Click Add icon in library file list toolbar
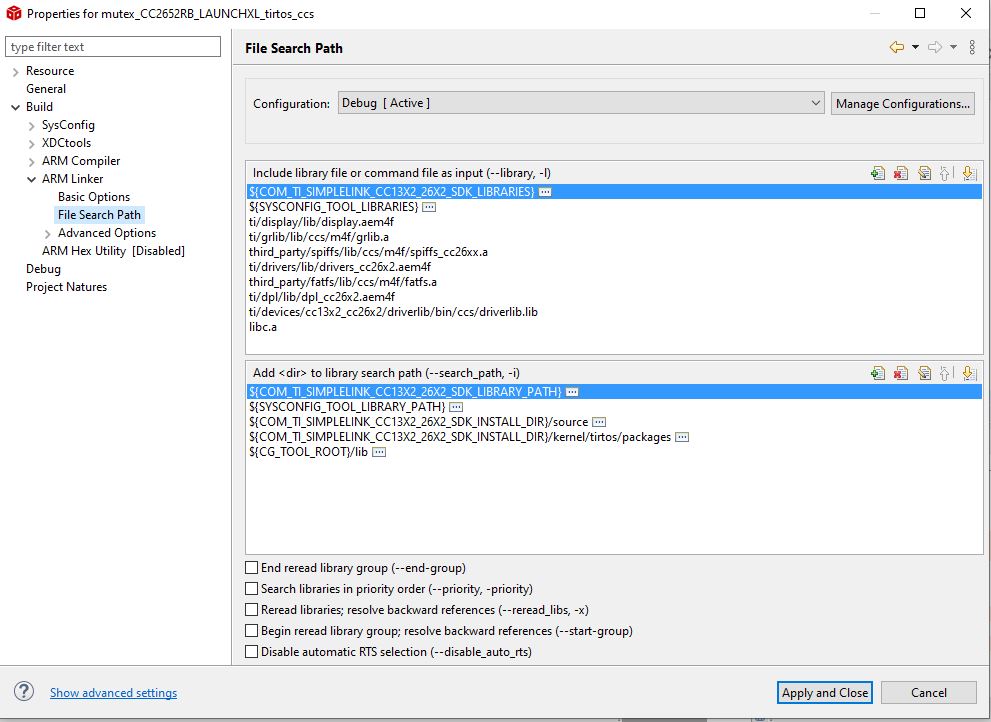991x722 pixels. pos(878,173)
